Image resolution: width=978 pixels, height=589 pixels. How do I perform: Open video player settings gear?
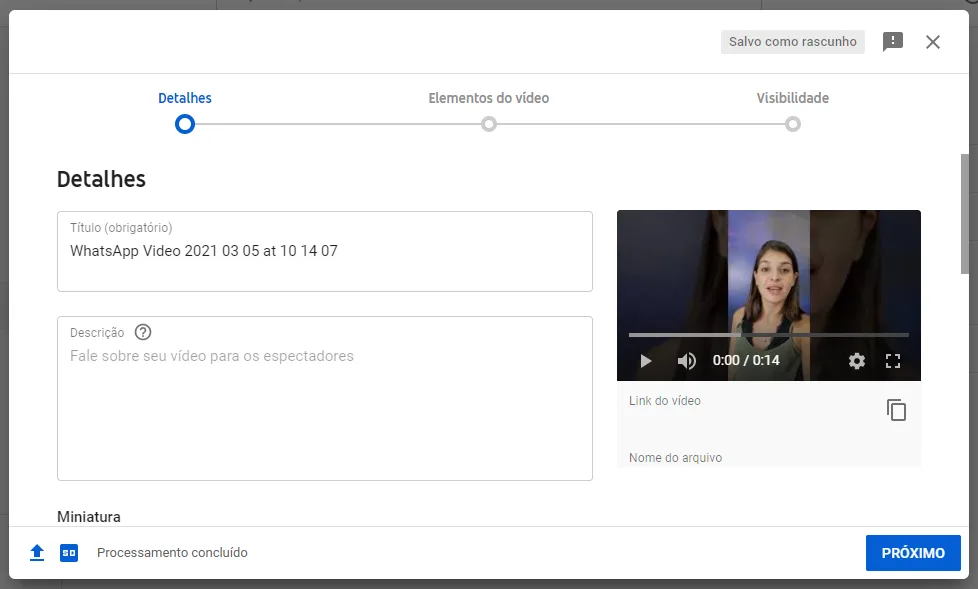coord(856,361)
